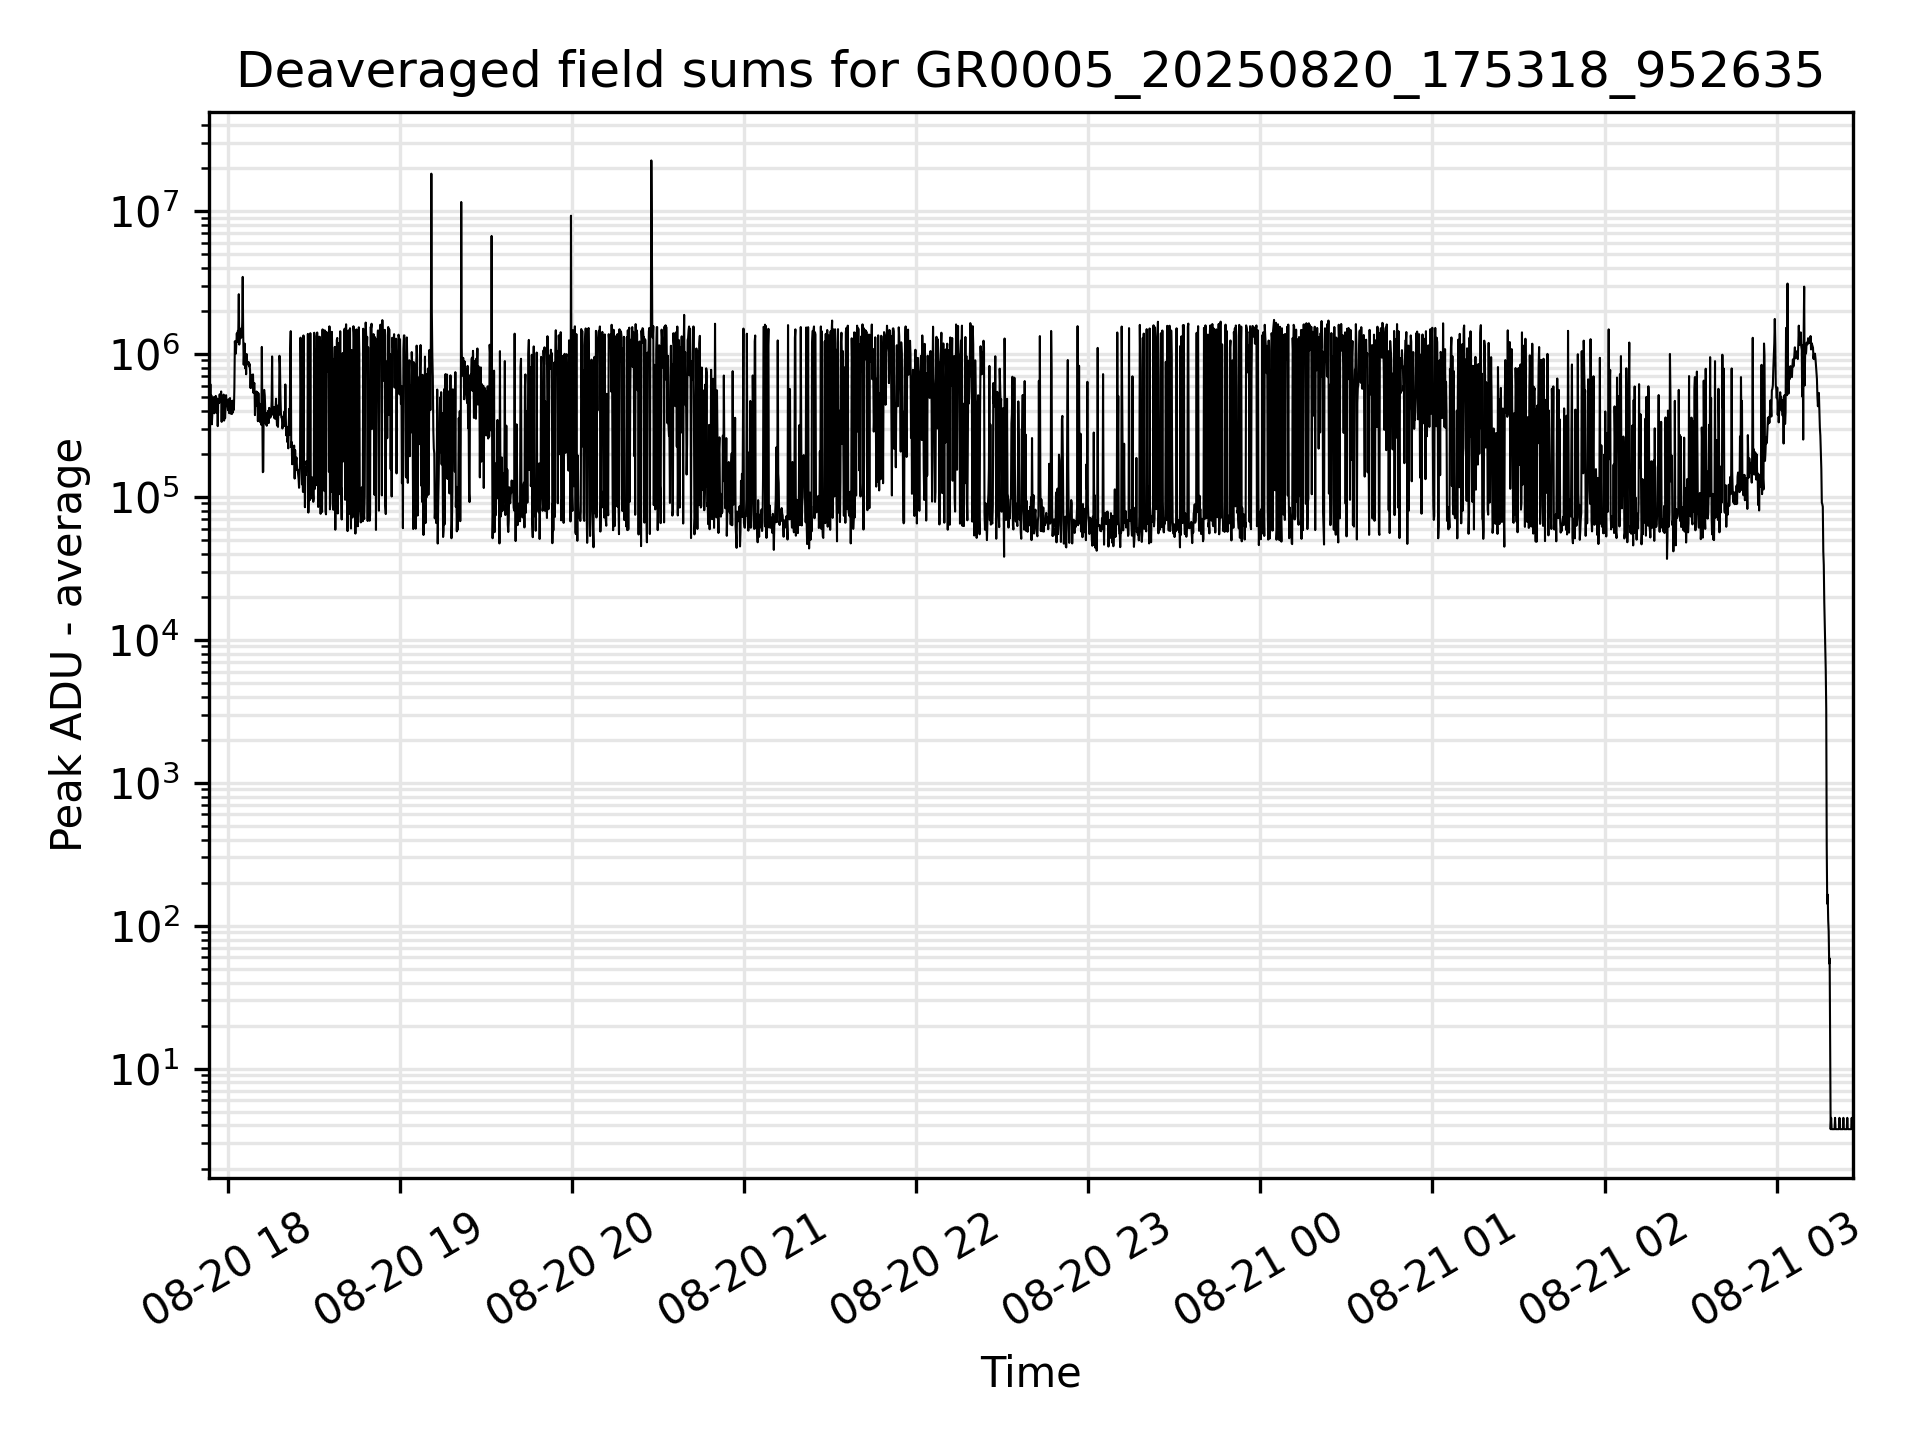The height and width of the screenshot is (1440, 1920).
Task: Click the x tick label '08-20 22'
Action: point(914,1270)
